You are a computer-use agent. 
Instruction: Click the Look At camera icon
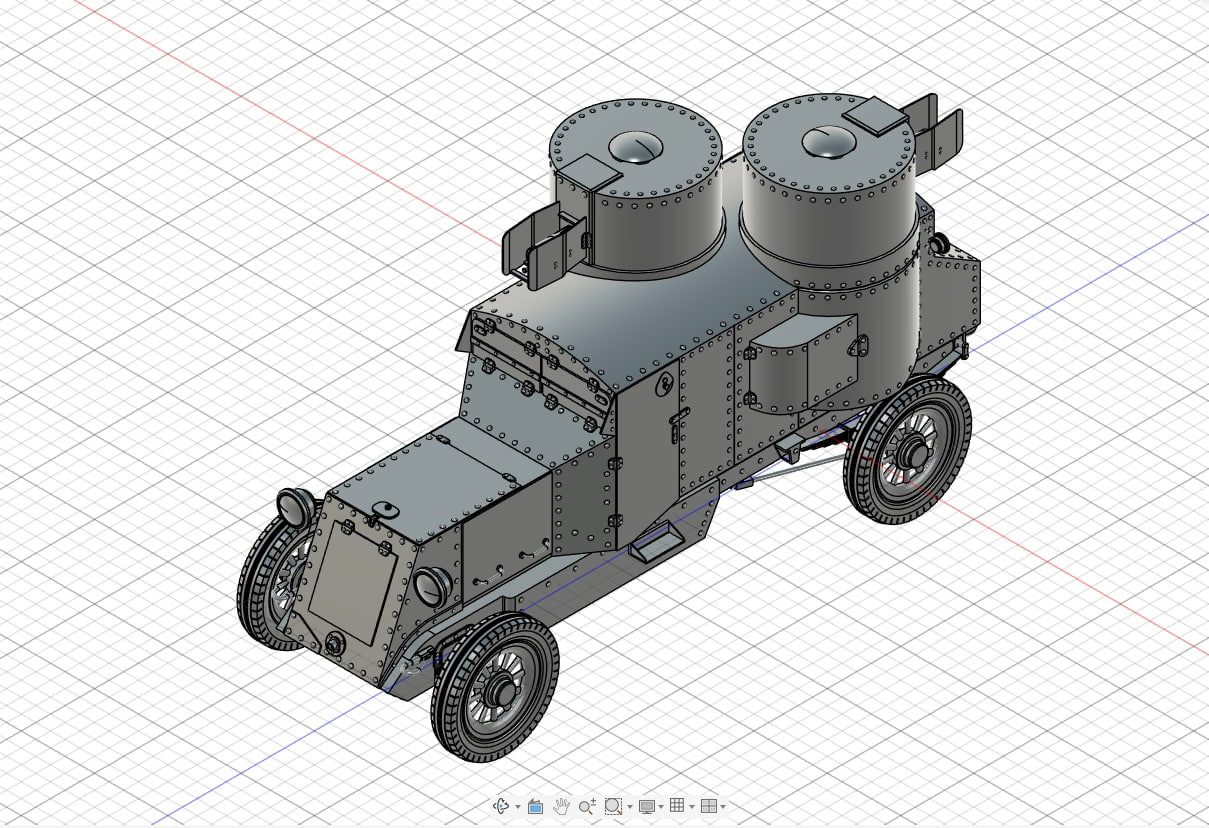(535, 806)
